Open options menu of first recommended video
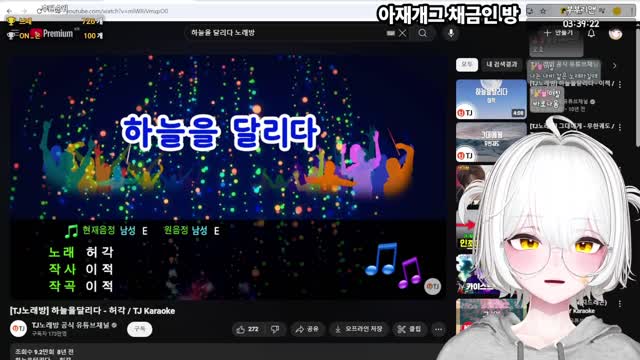This screenshot has width=640, height=360. pyautogui.click(x=620, y=84)
